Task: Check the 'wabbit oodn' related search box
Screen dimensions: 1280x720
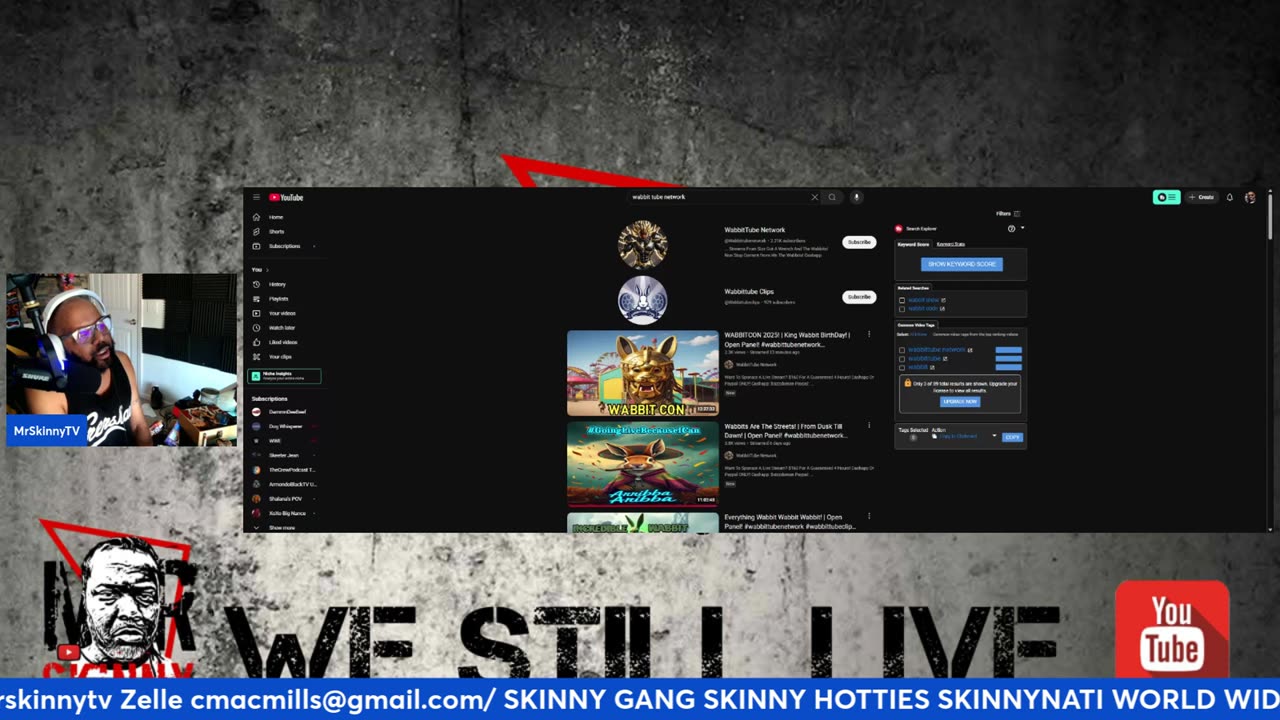Action: click(902, 308)
